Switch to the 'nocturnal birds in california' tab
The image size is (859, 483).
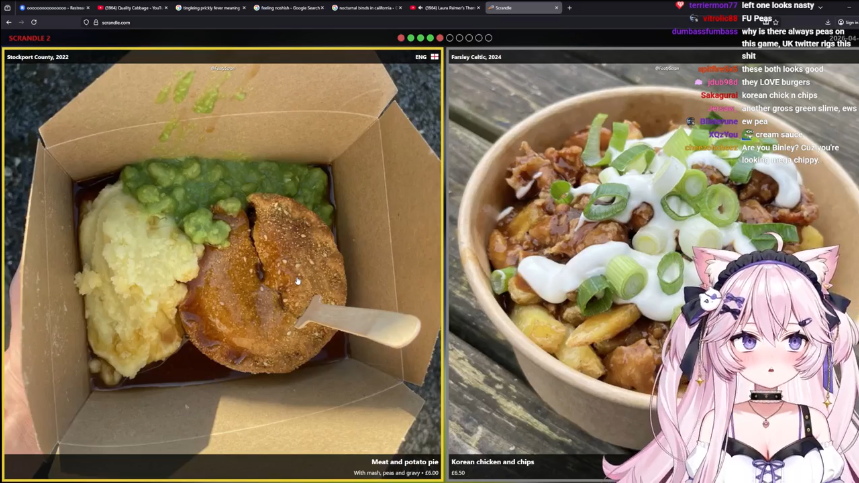click(x=367, y=8)
